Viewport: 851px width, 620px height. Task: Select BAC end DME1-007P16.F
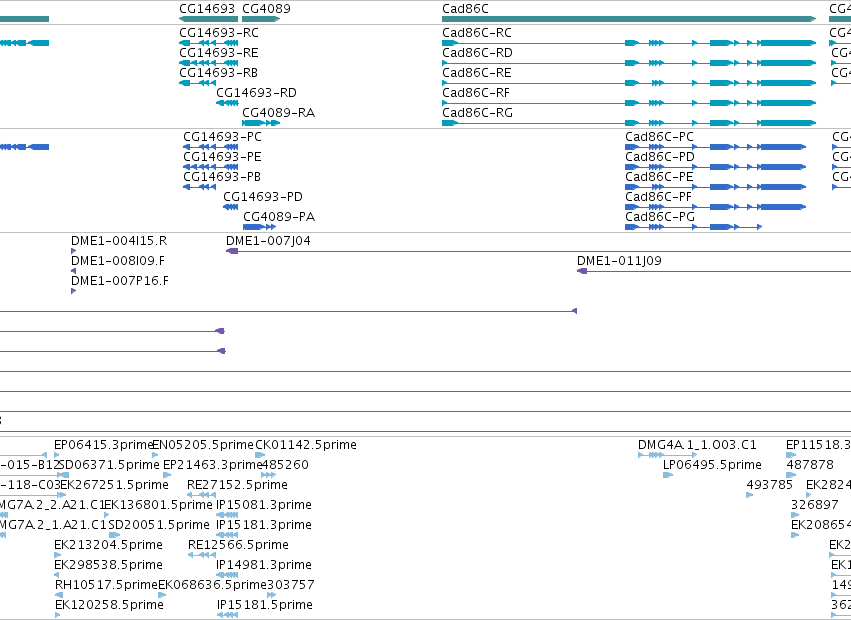coord(119,281)
